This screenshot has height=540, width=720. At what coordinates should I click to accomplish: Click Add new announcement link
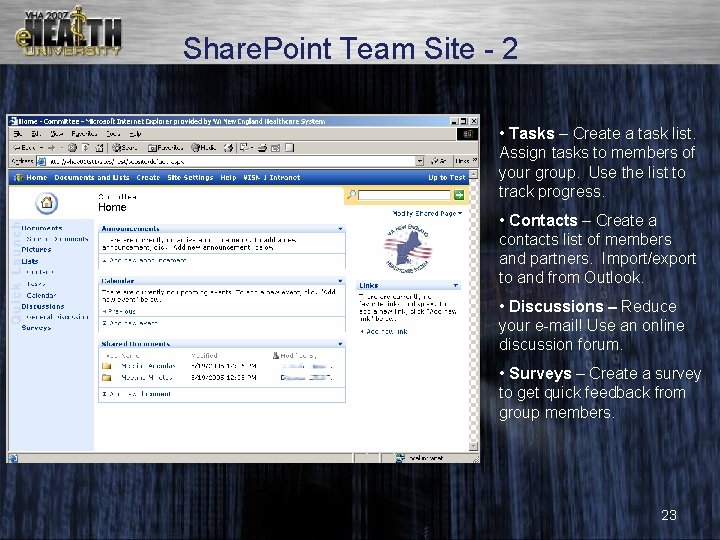145,260
